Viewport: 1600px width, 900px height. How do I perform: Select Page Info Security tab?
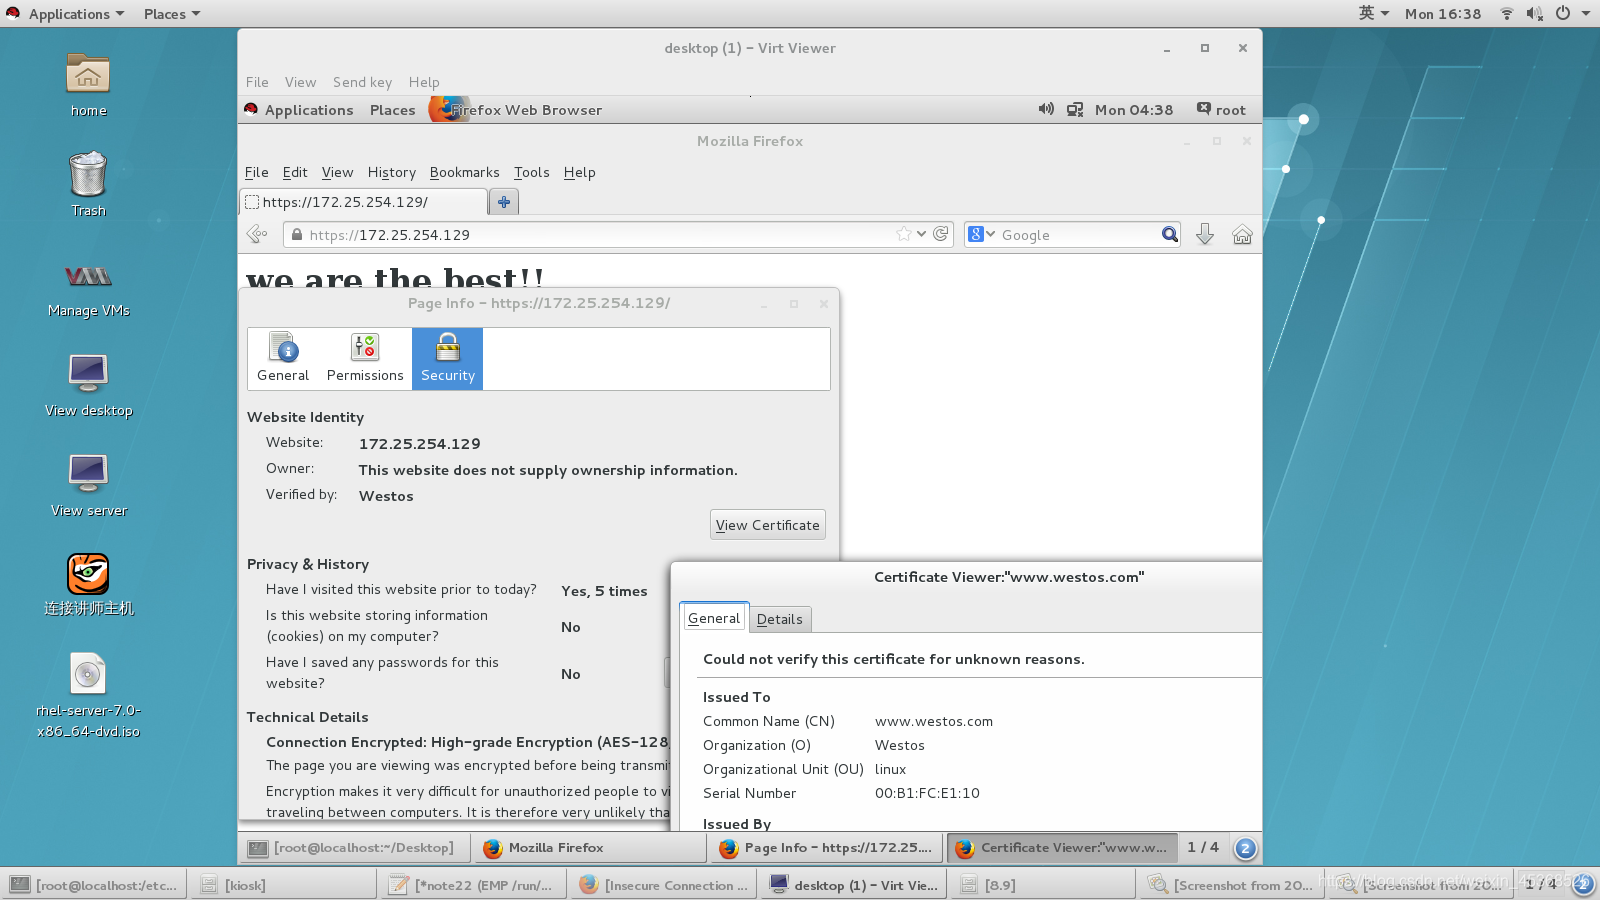click(447, 358)
